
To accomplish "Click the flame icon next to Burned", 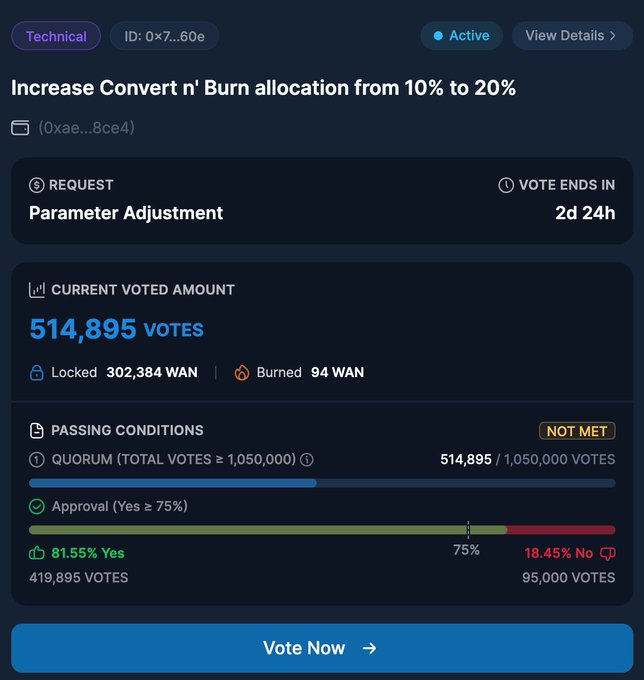I will pos(242,373).
